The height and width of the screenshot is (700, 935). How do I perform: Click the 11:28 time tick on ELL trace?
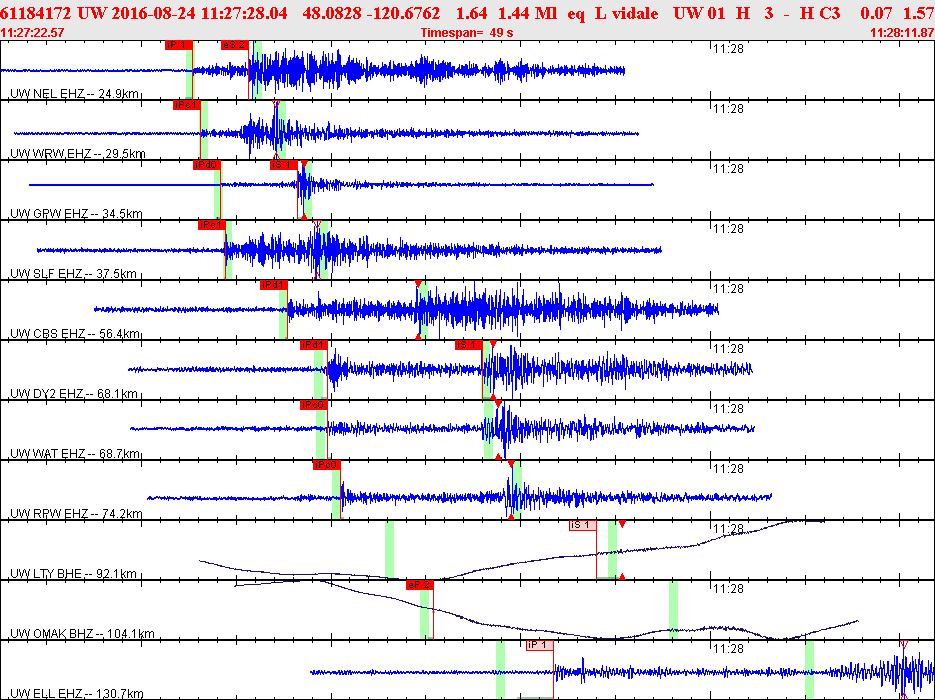point(729,649)
